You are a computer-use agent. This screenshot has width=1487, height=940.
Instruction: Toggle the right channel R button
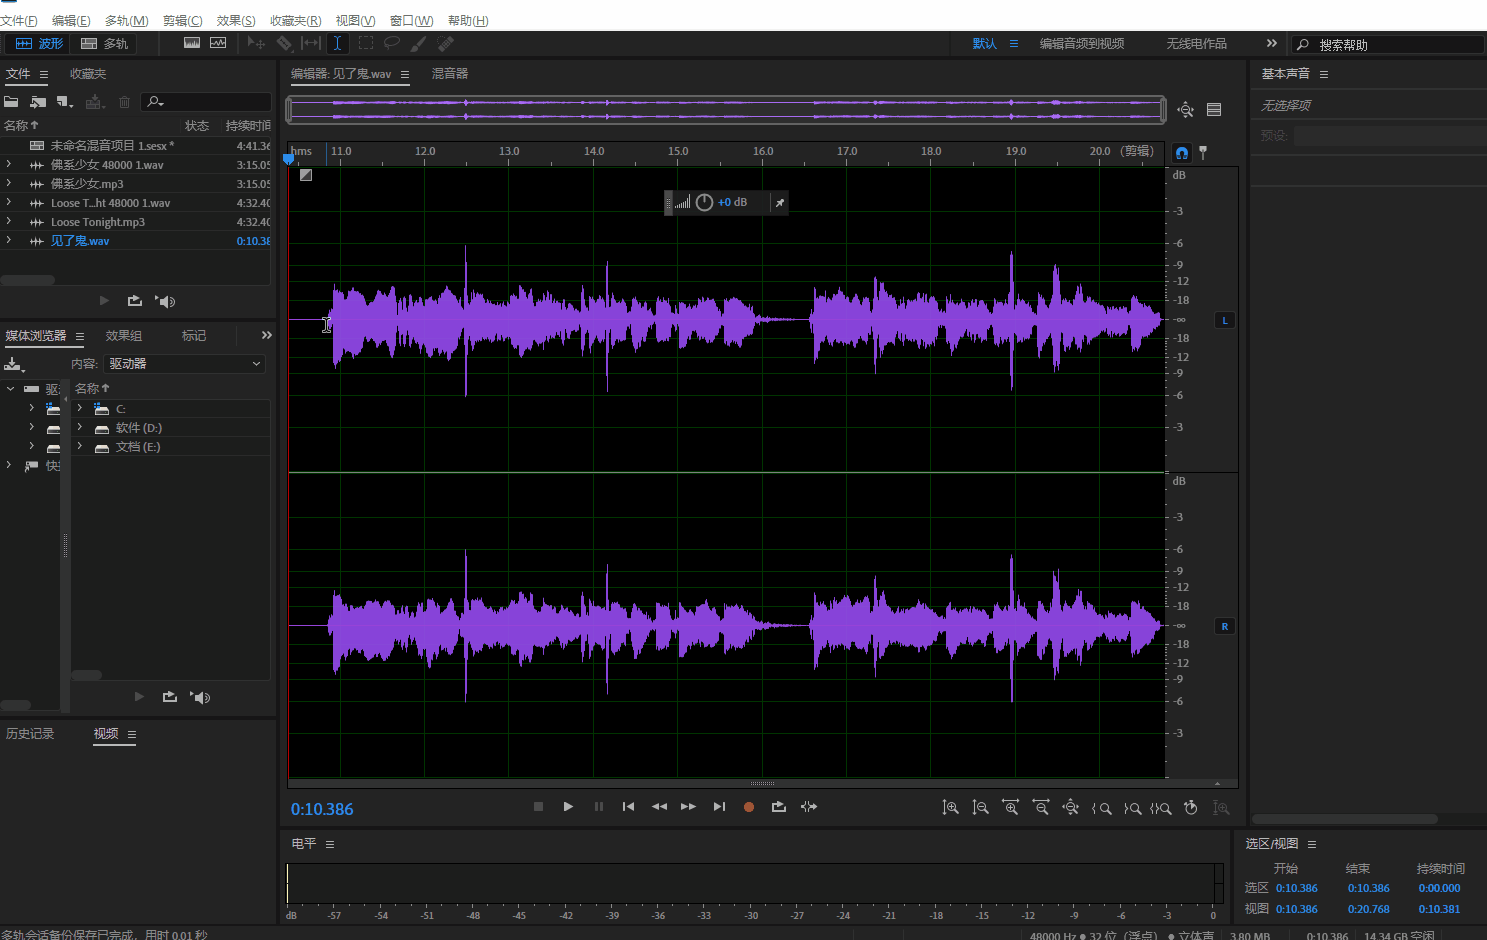(1225, 626)
